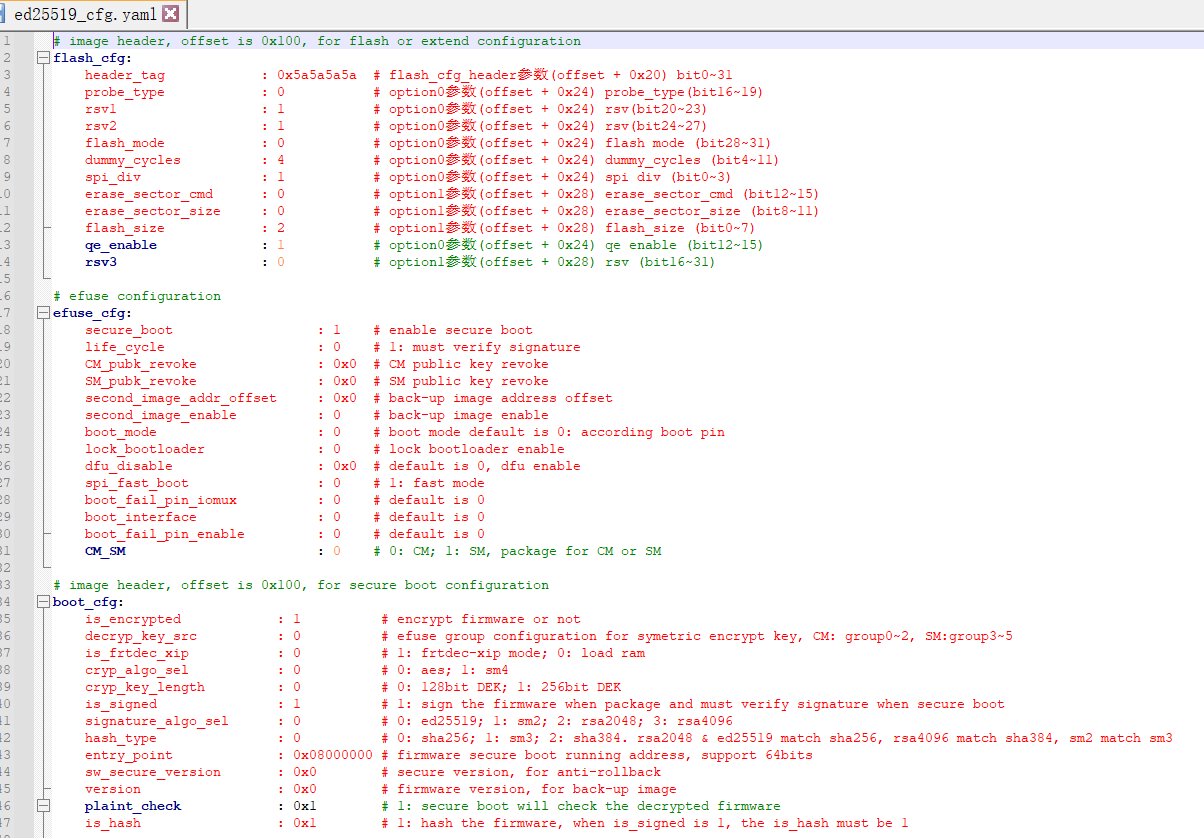1204x838 pixels.
Task: Click the boot_interface key
Action: point(141,517)
